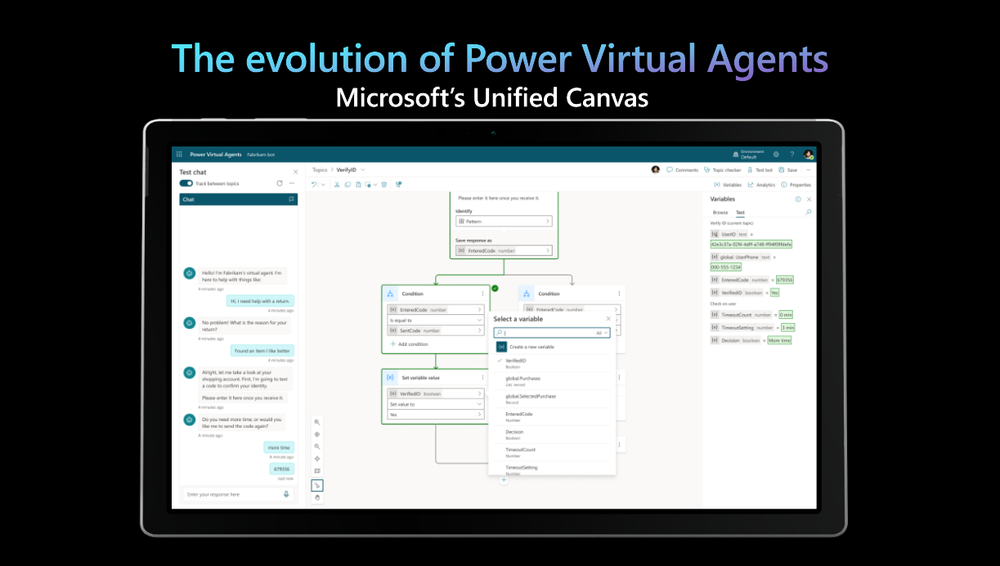
Task: Toggle Track between topics switch
Action: 186,183
